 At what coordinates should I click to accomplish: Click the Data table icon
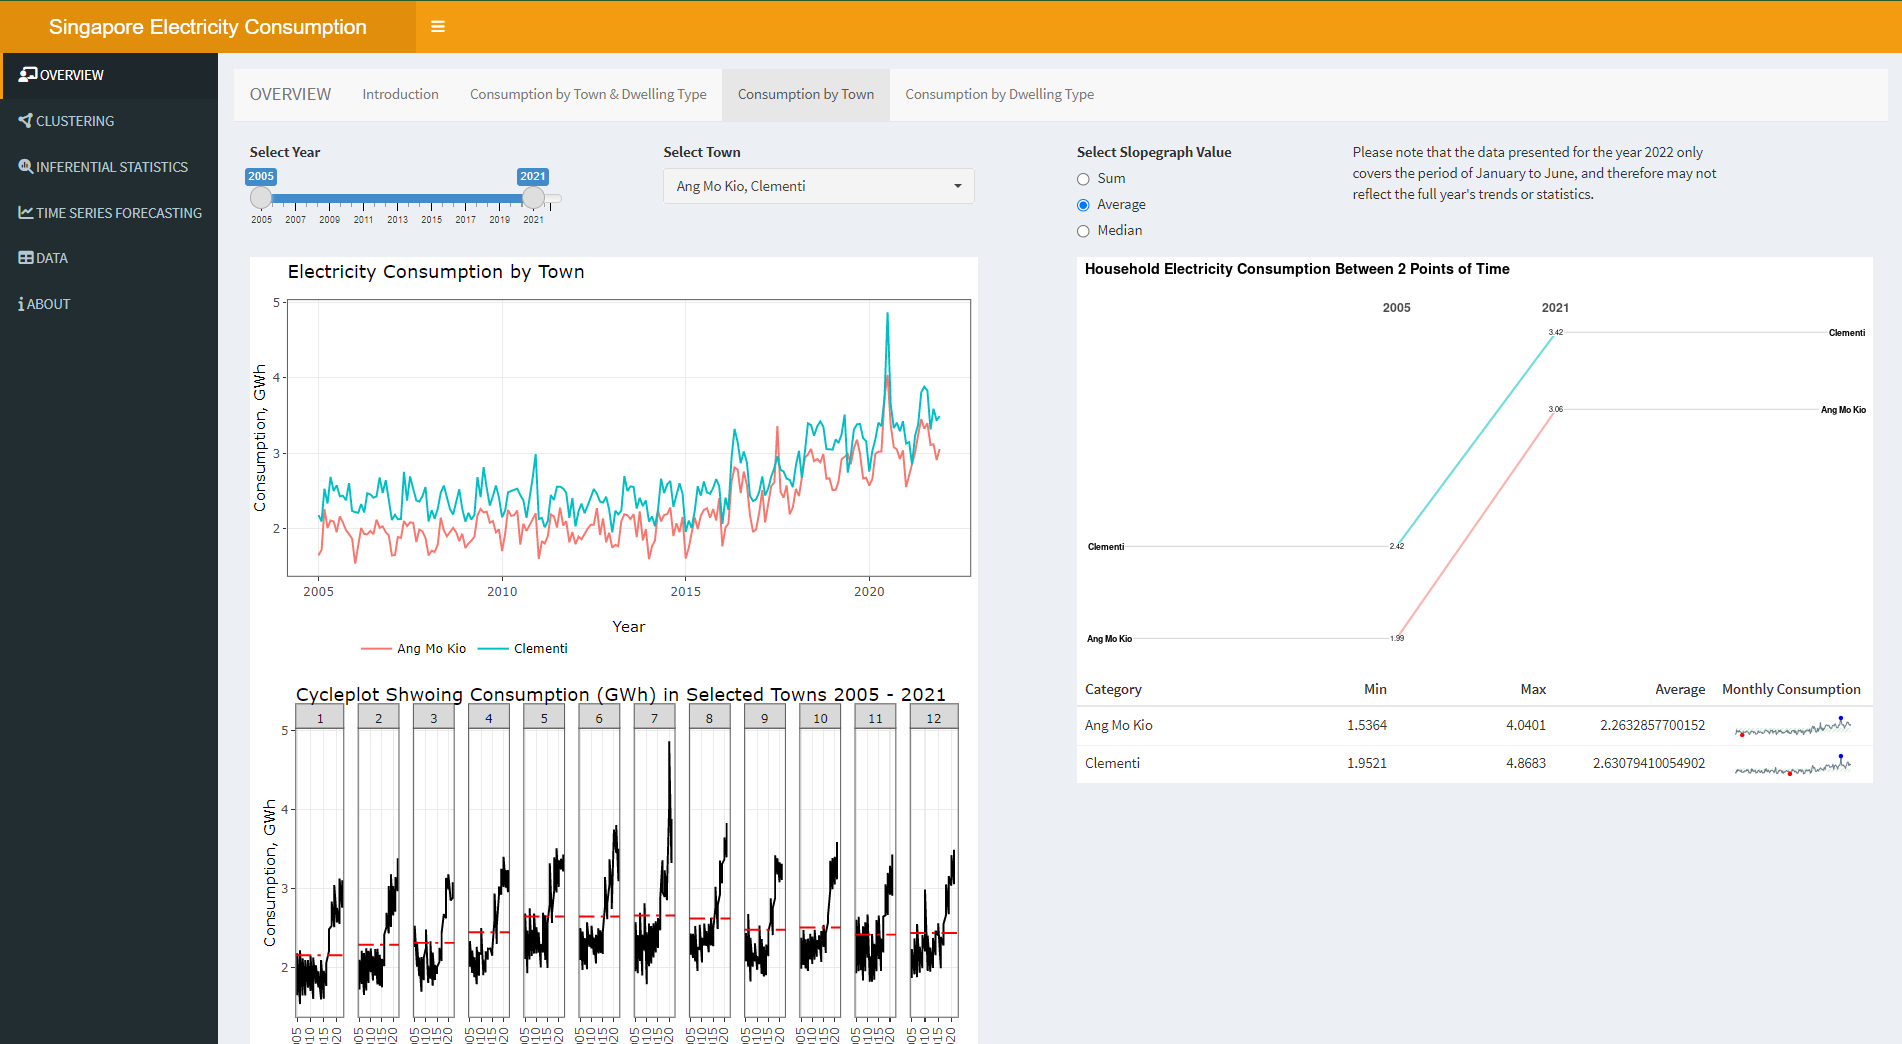pyautogui.click(x=25, y=258)
